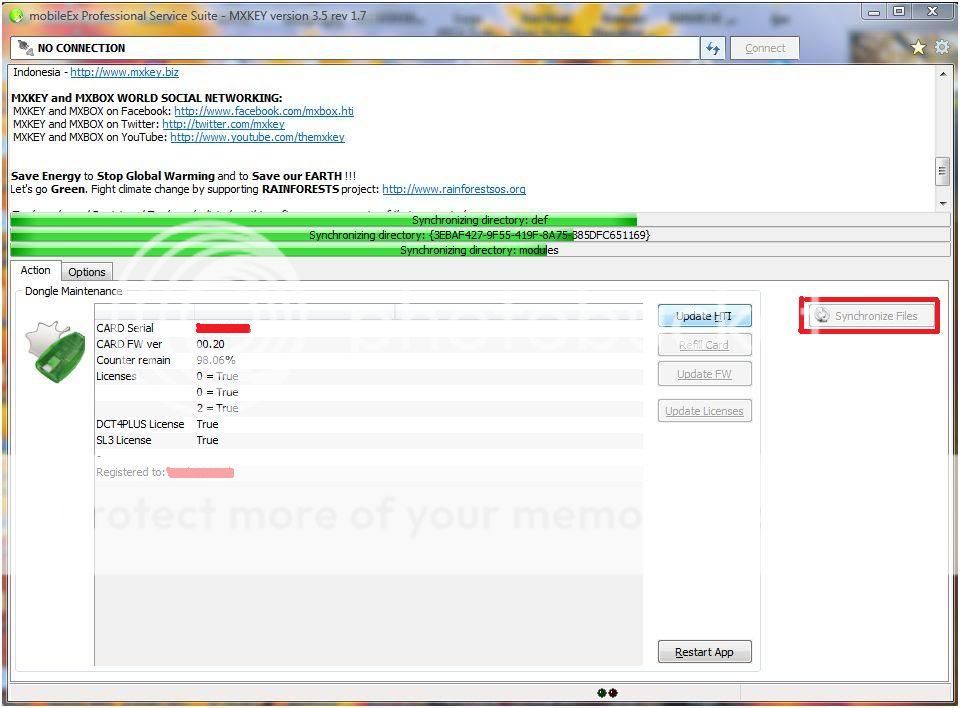Click the connection refresh arrows icon
960x708 pixels.
[713, 48]
